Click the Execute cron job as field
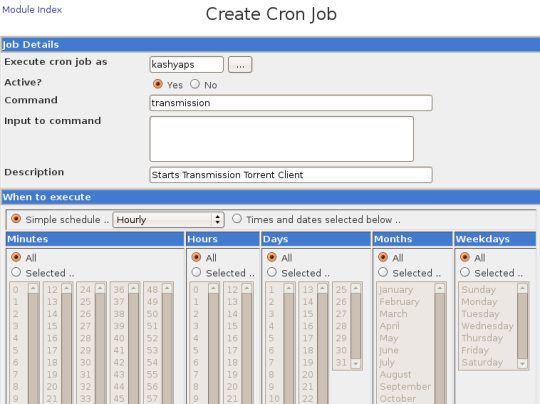Viewport: 540px width, 404px height. 187,65
